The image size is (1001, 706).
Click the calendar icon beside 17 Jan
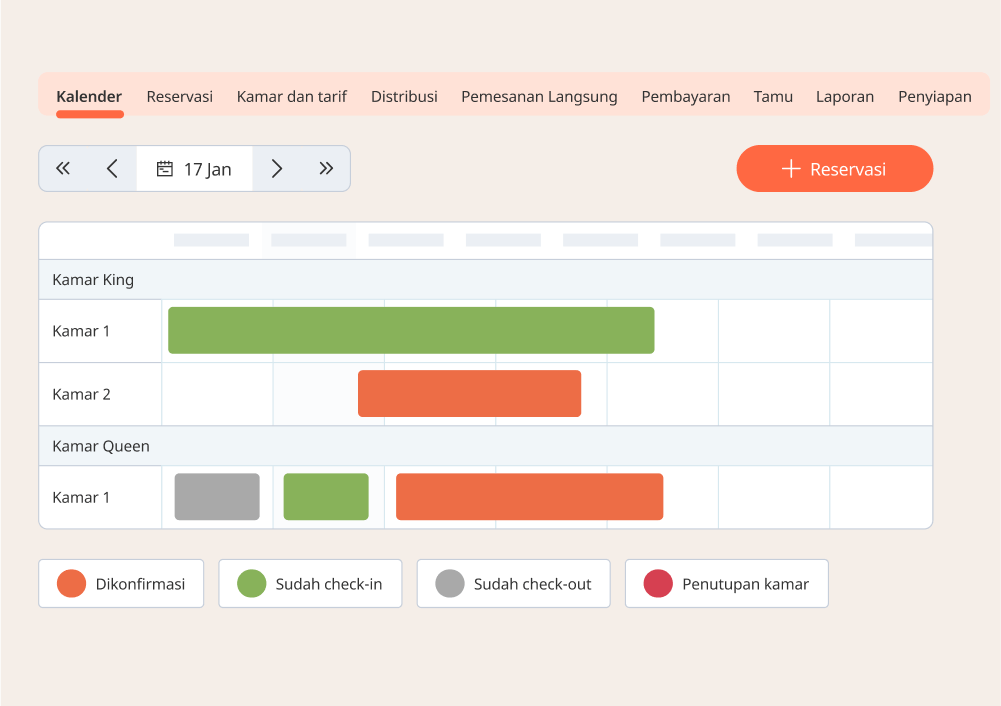coord(165,169)
